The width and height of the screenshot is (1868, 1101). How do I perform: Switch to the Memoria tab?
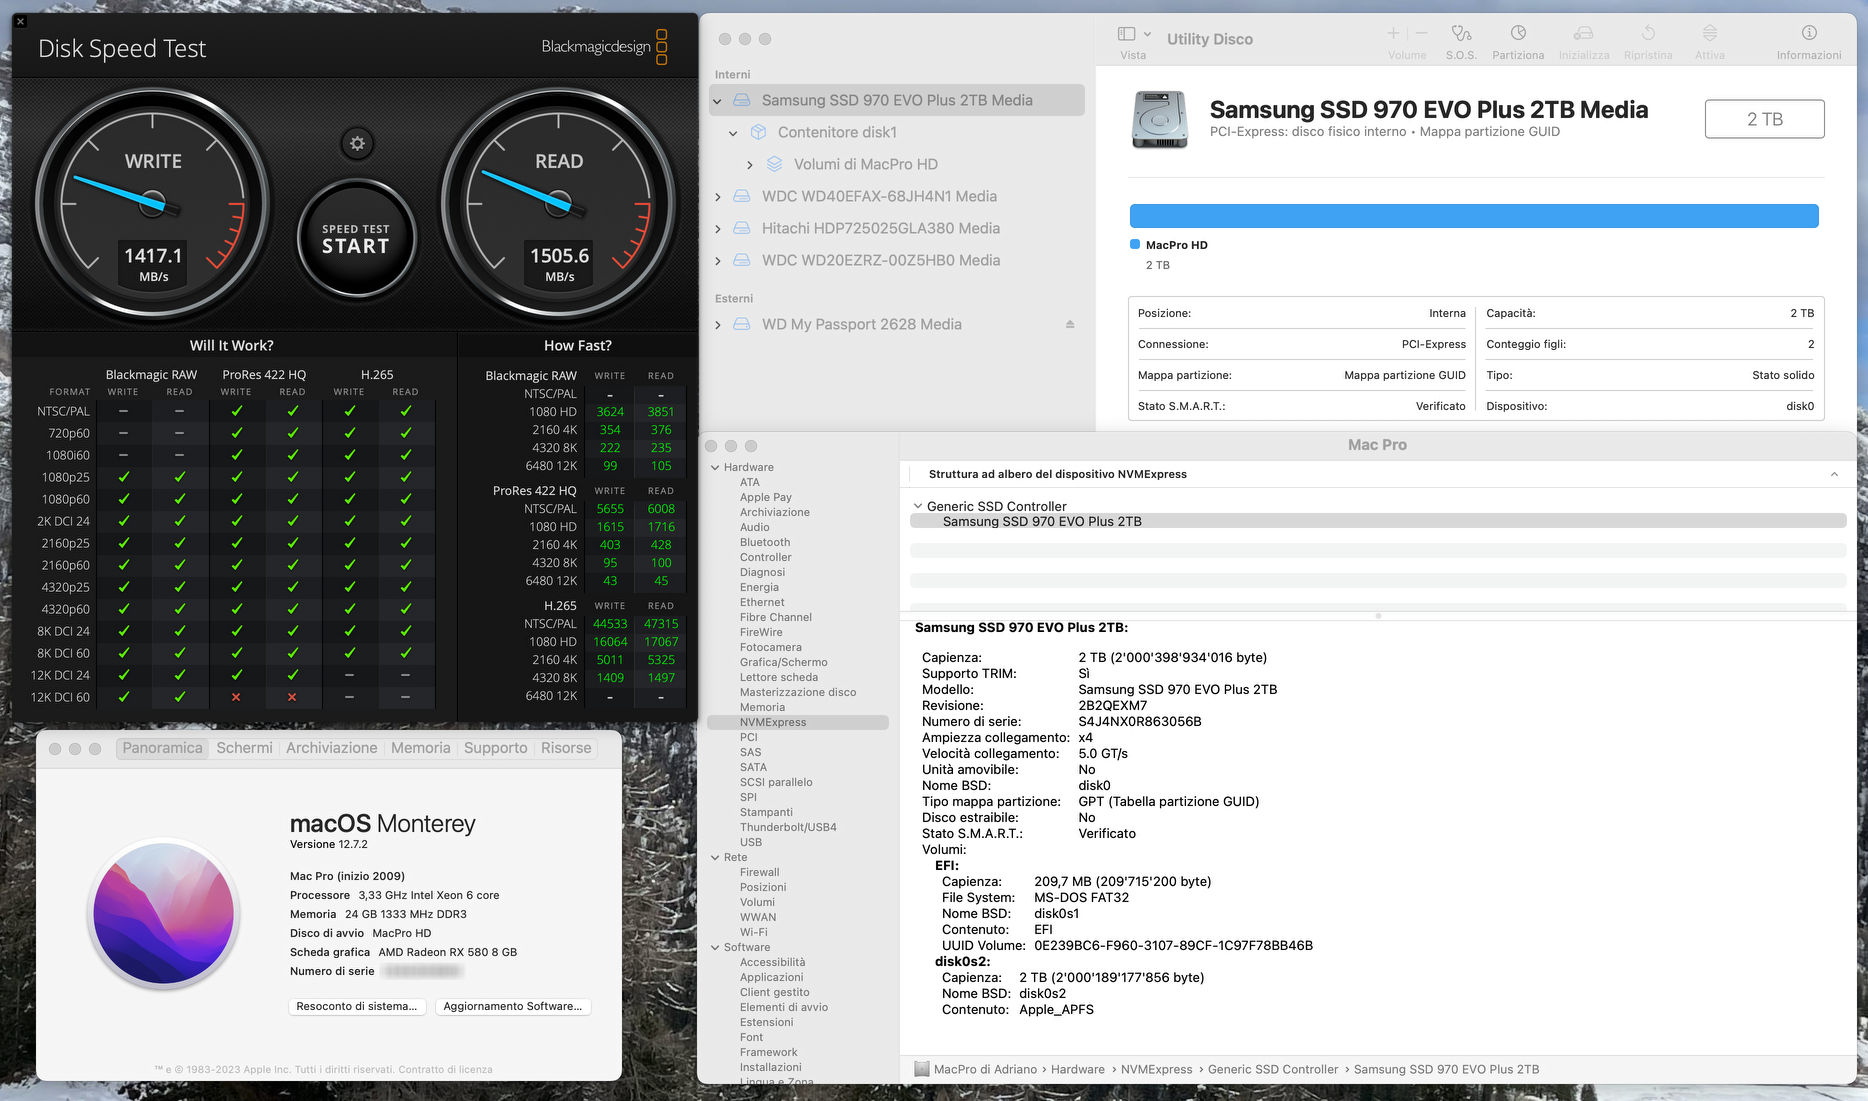pyautogui.click(x=420, y=748)
